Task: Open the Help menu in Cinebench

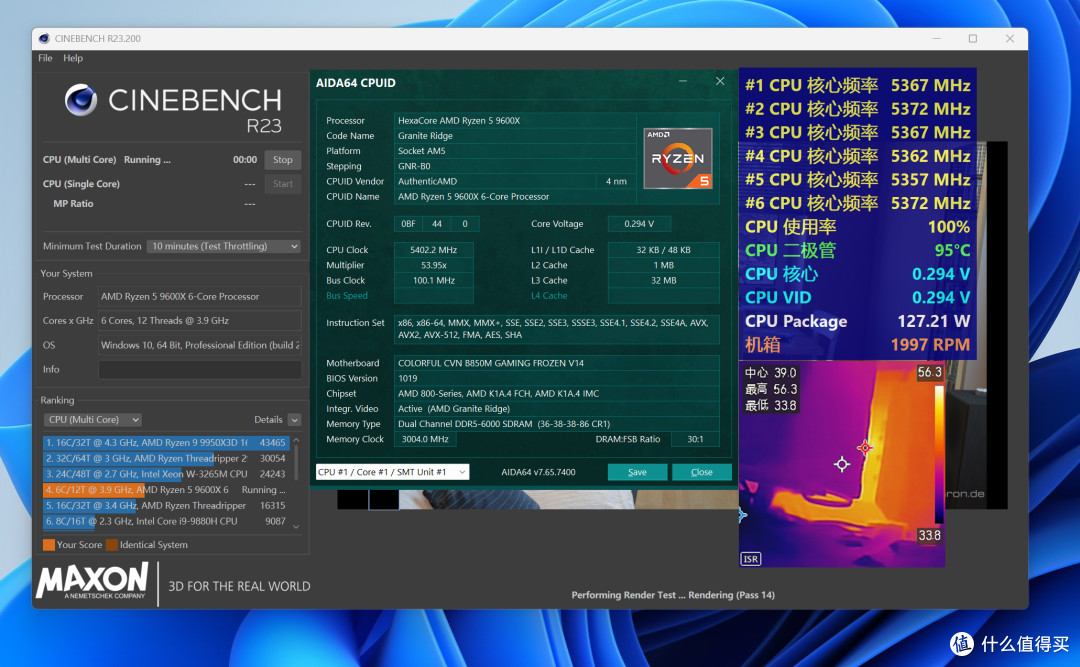Action: 73,58
